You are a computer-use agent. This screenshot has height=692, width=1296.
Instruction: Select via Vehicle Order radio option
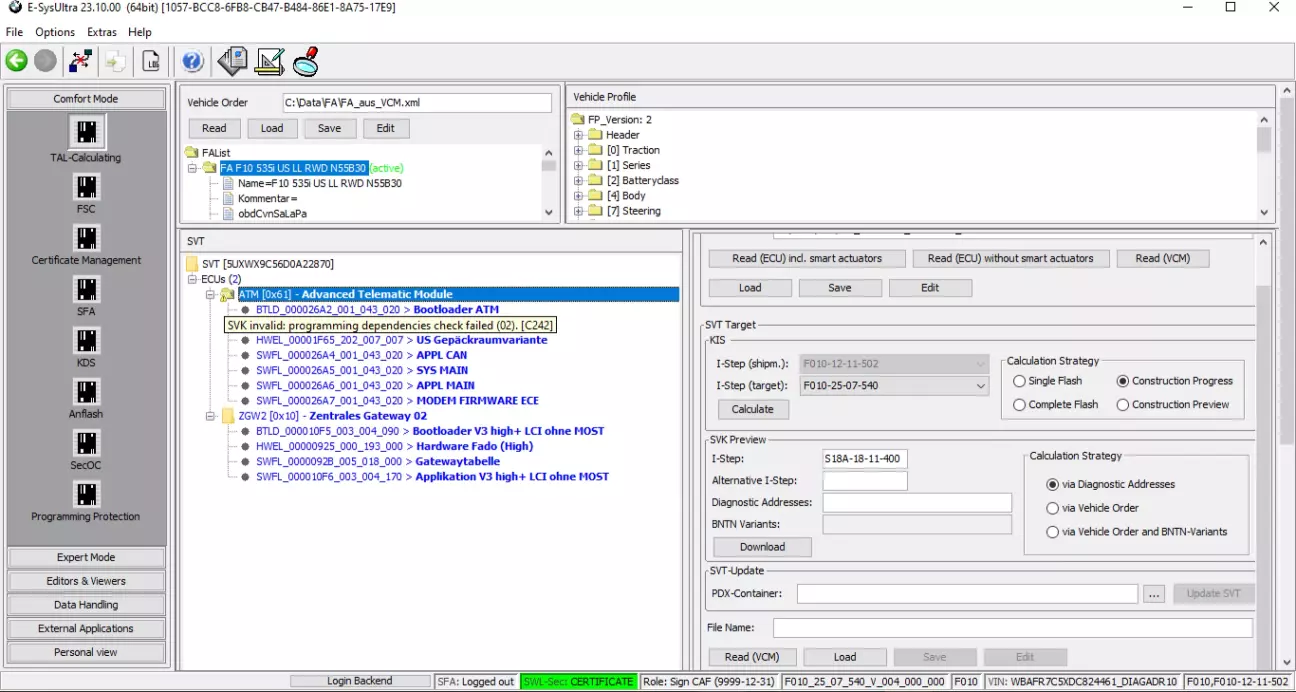coord(1052,508)
